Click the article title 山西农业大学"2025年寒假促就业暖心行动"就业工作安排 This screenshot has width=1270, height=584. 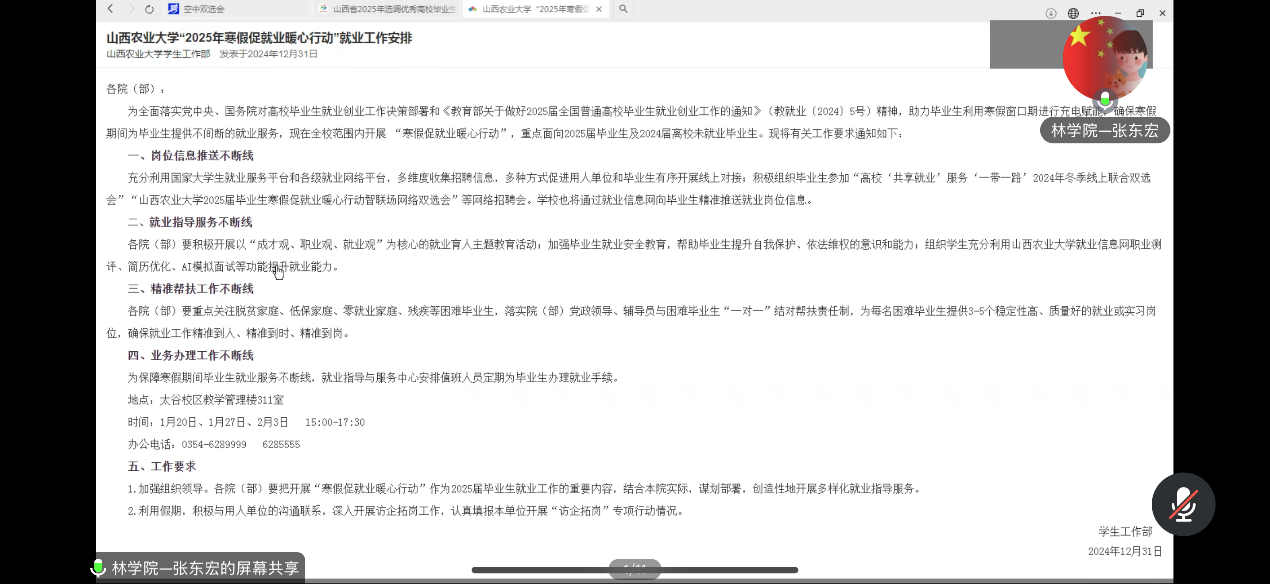pos(259,38)
